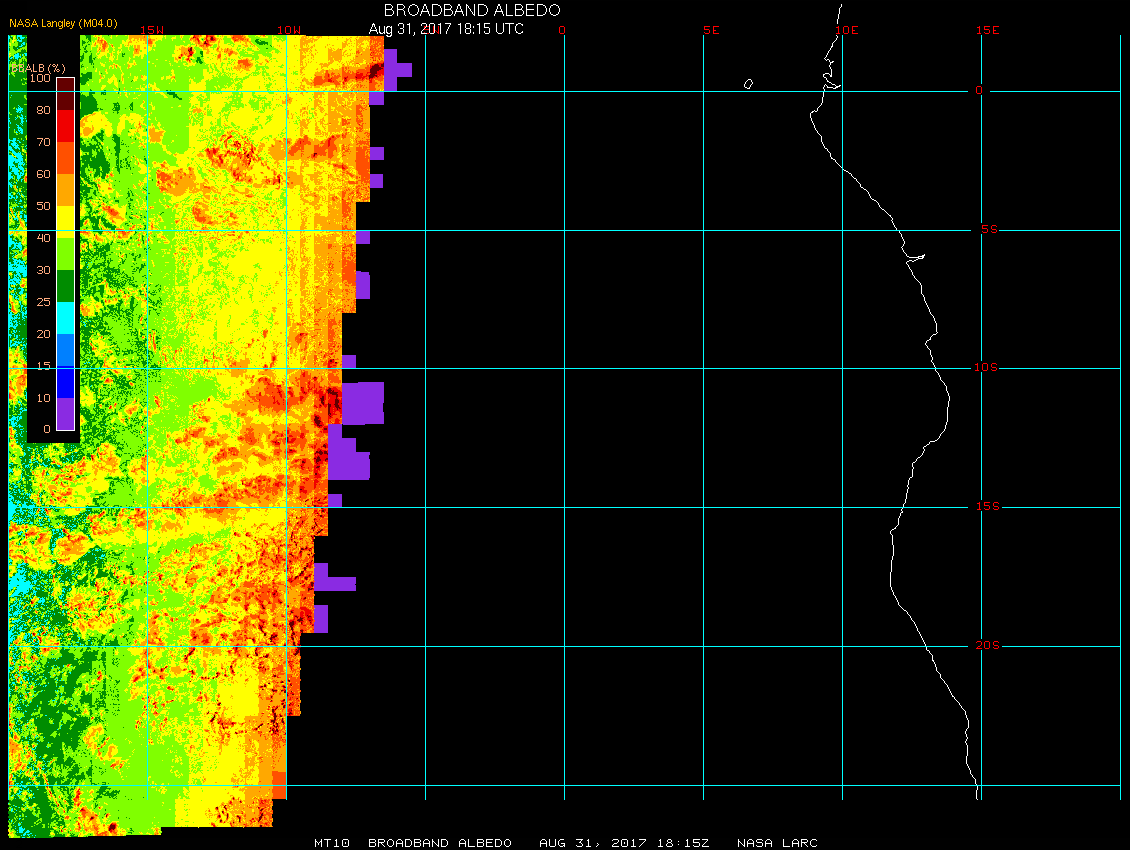Click the 5S latitude label
The height and width of the screenshot is (850, 1130).
click(989, 229)
